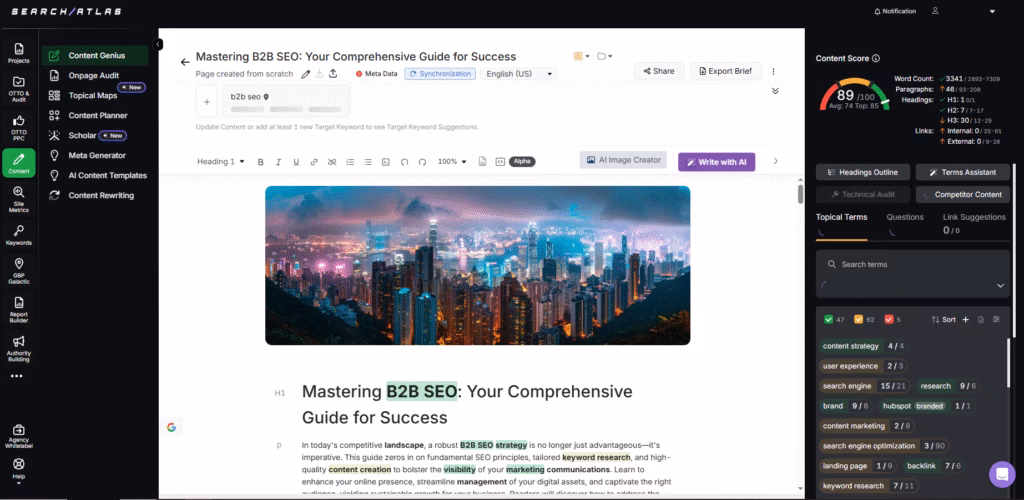Click the Write with AI button

click(716, 162)
